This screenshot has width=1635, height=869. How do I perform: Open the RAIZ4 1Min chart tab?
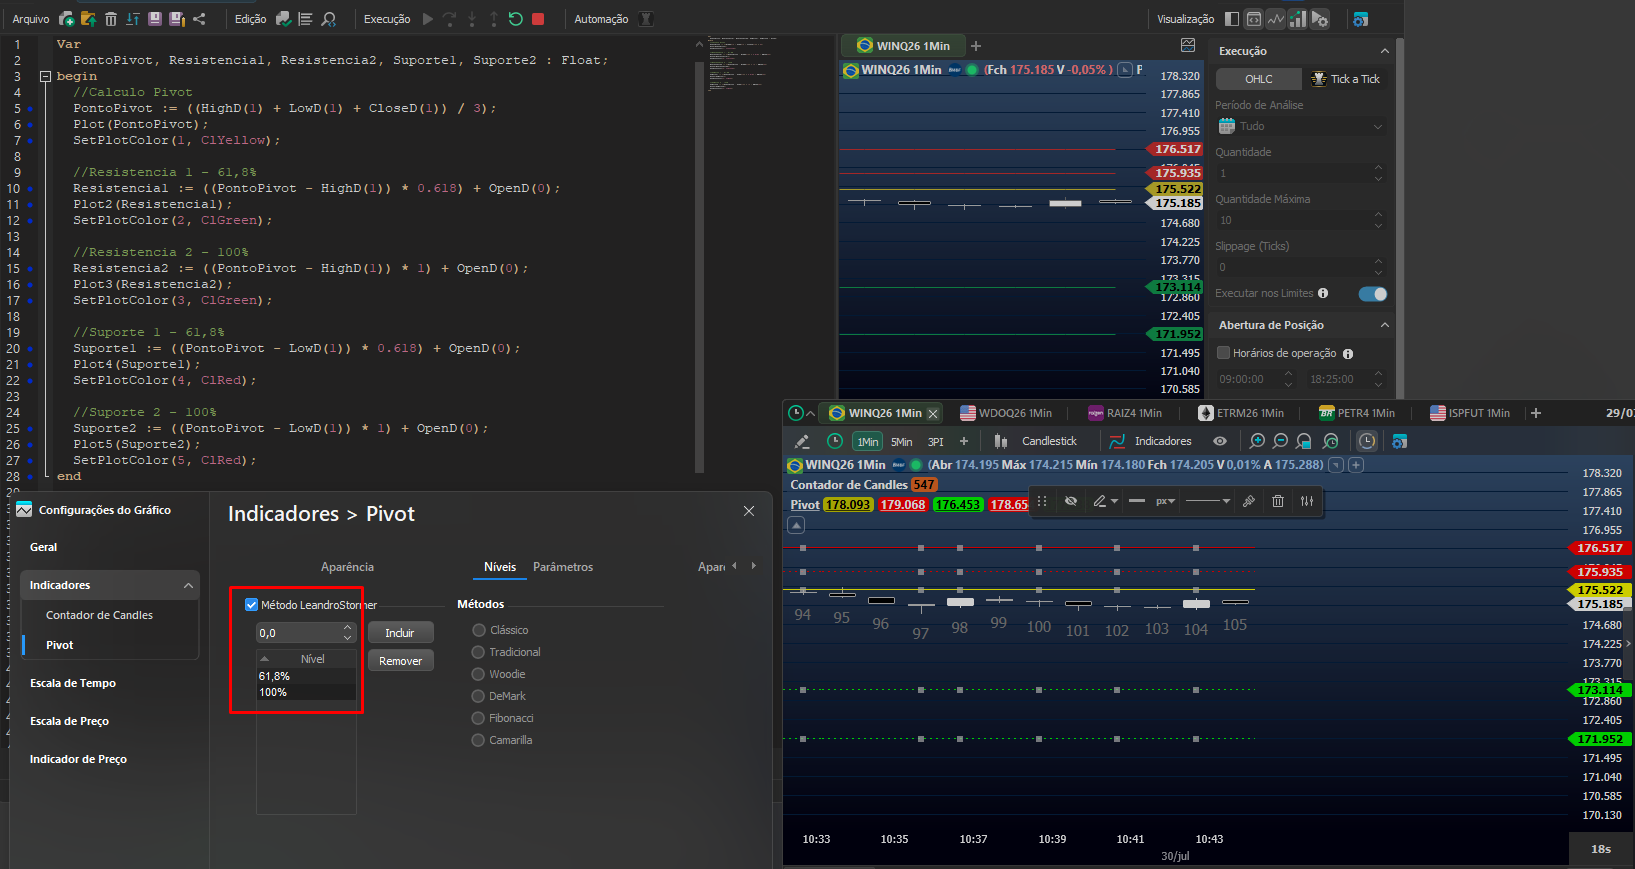pos(1125,413)
